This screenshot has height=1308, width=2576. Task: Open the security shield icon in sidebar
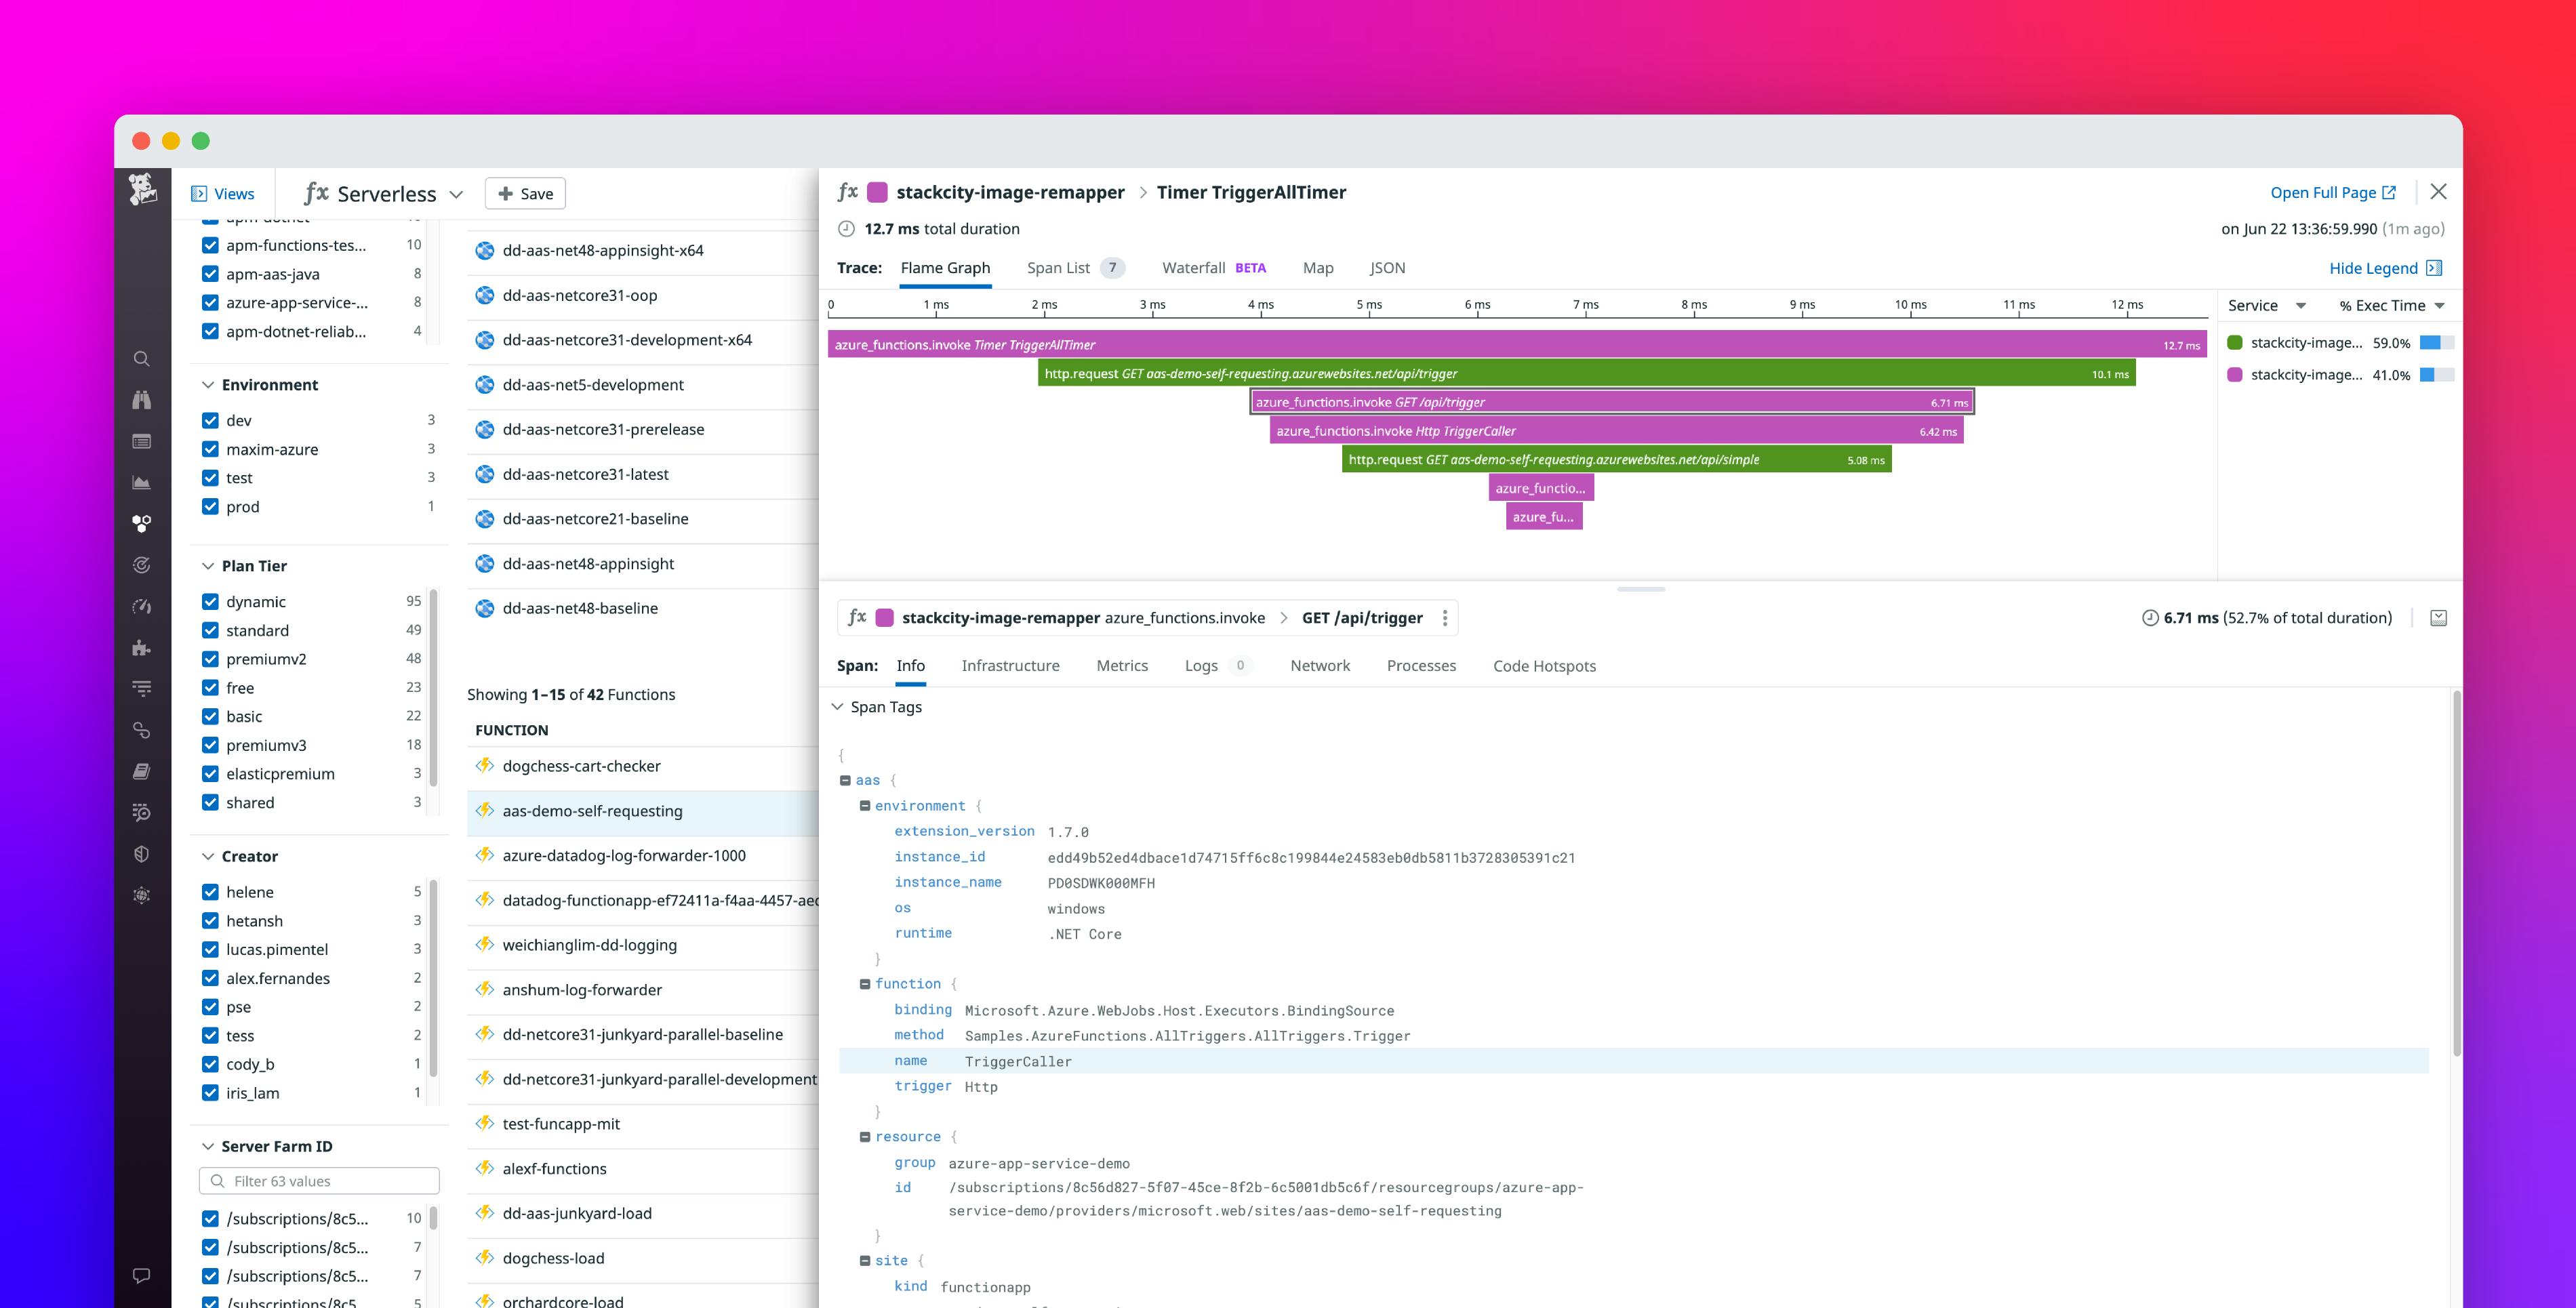(x=141, y=853)
